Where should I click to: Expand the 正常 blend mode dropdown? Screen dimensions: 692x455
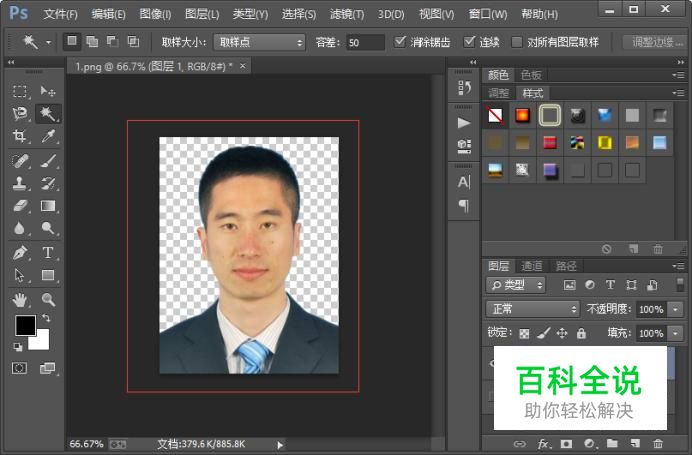pos(532,309)
